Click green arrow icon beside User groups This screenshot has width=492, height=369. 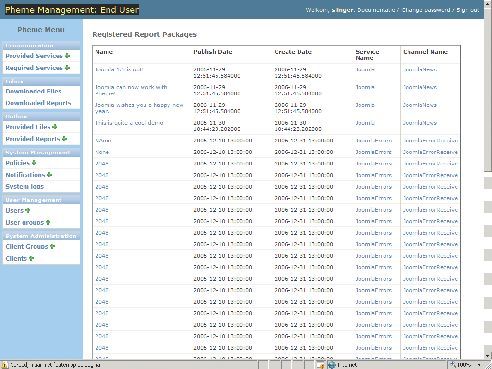[48, 222]
